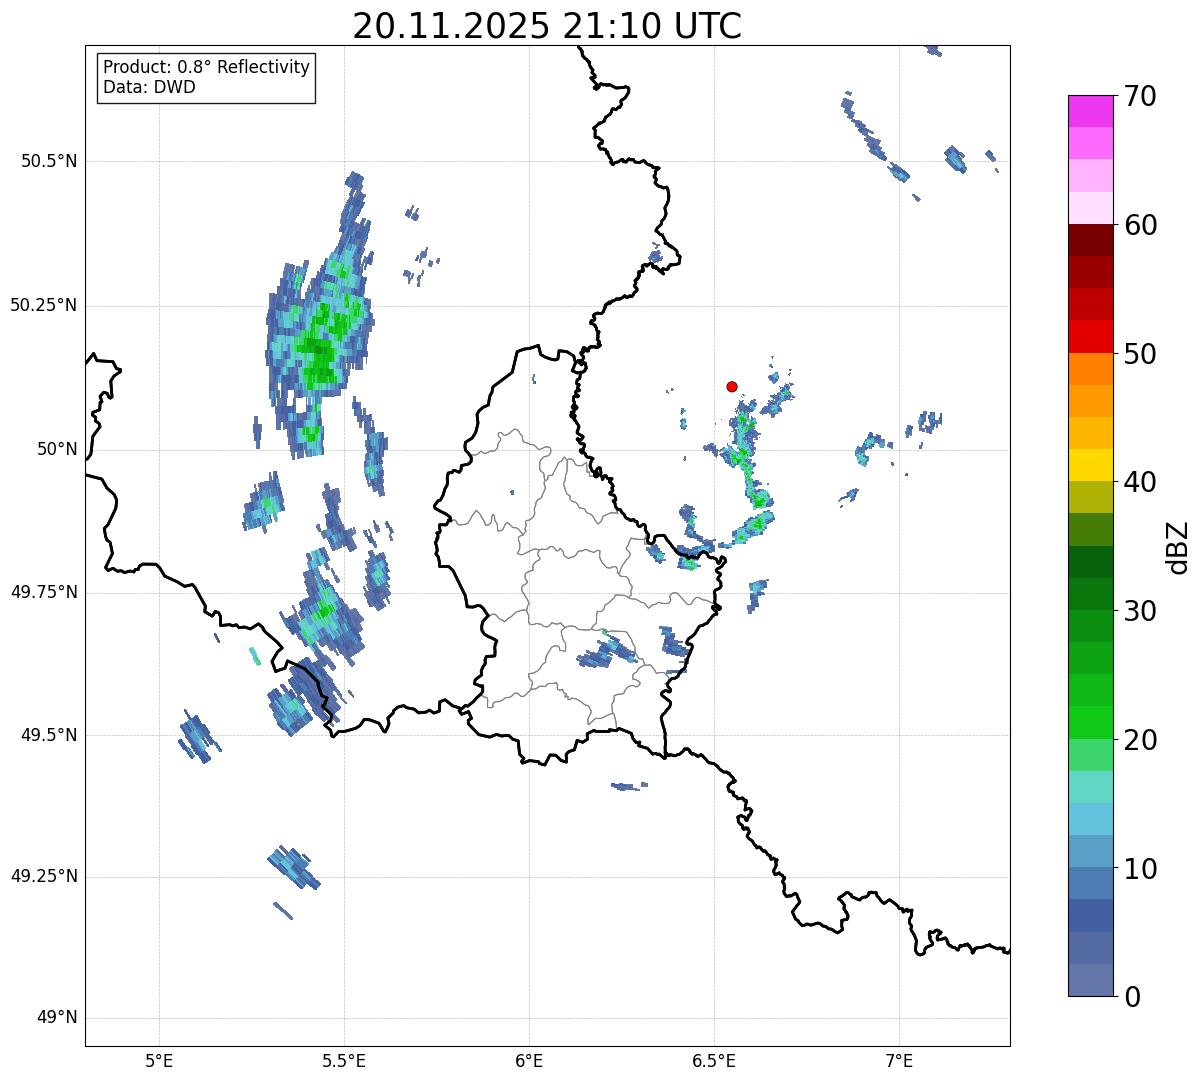This screenshot has height=1081, width=1202.
Task: Click the orange colorbar swatch below 50
Action: (1090, 369)
